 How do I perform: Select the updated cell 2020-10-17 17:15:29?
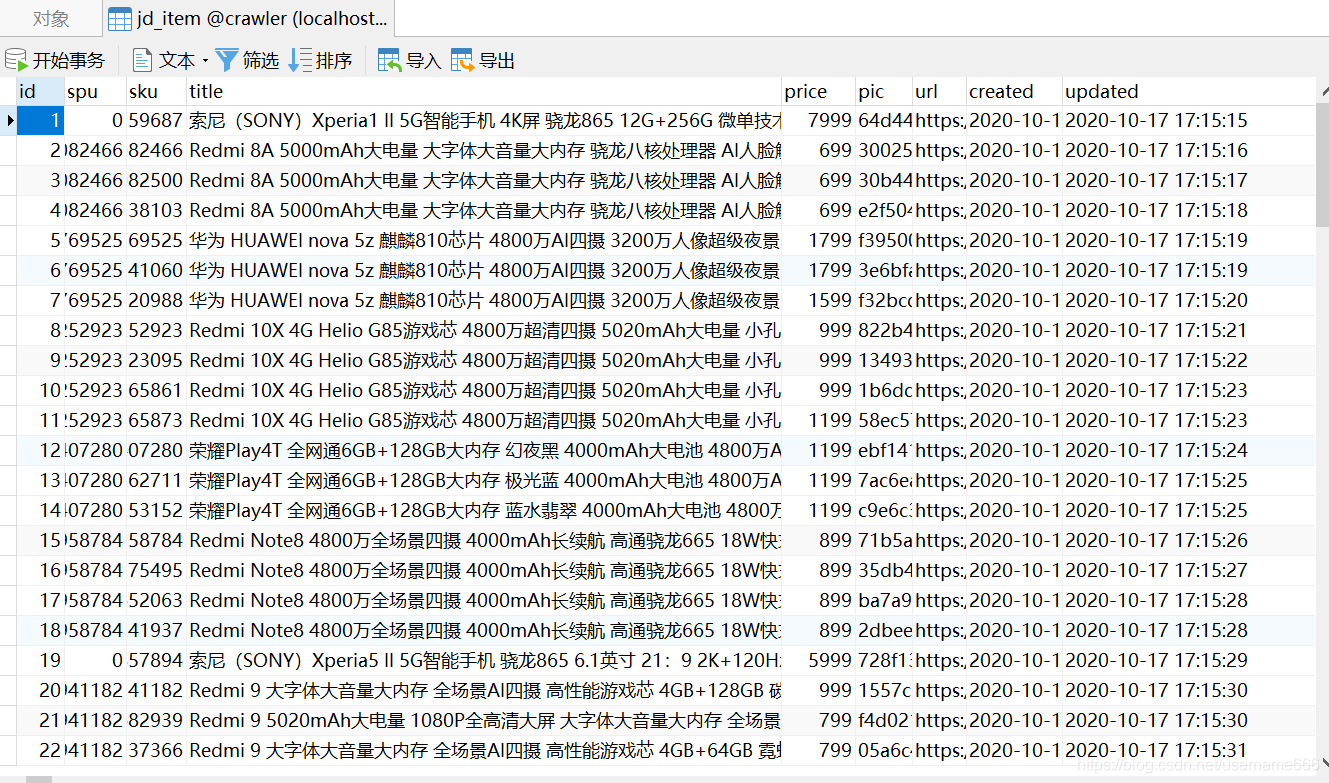[x=1188, y=661]
